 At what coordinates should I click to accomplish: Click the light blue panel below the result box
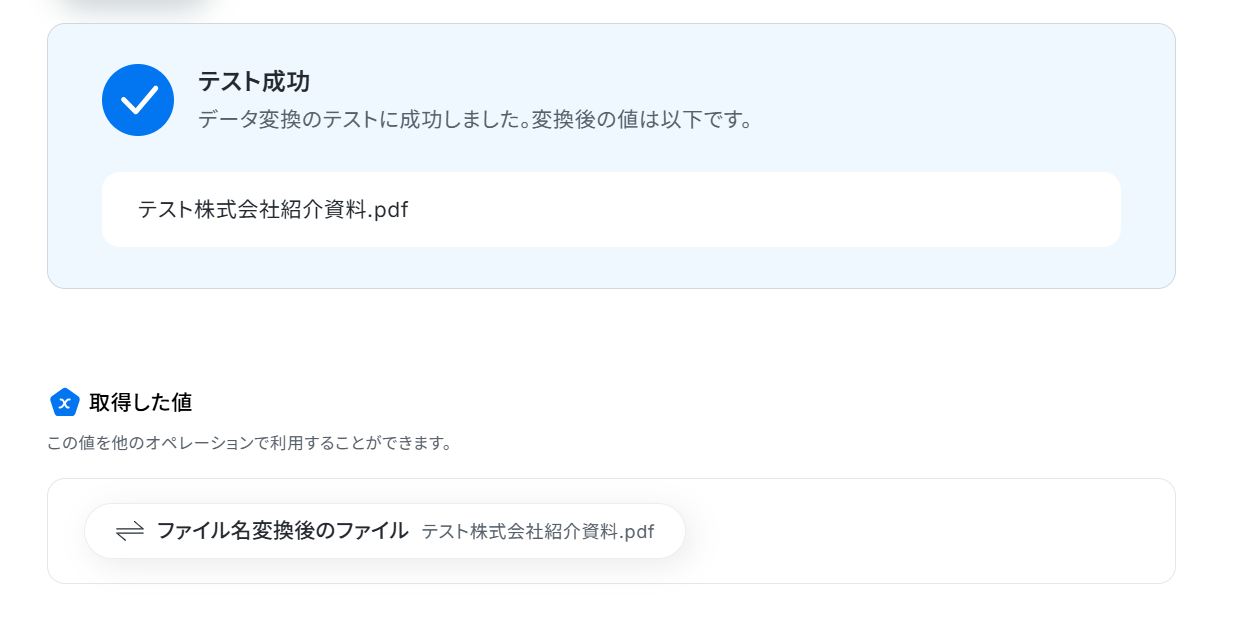pos(610,267)
